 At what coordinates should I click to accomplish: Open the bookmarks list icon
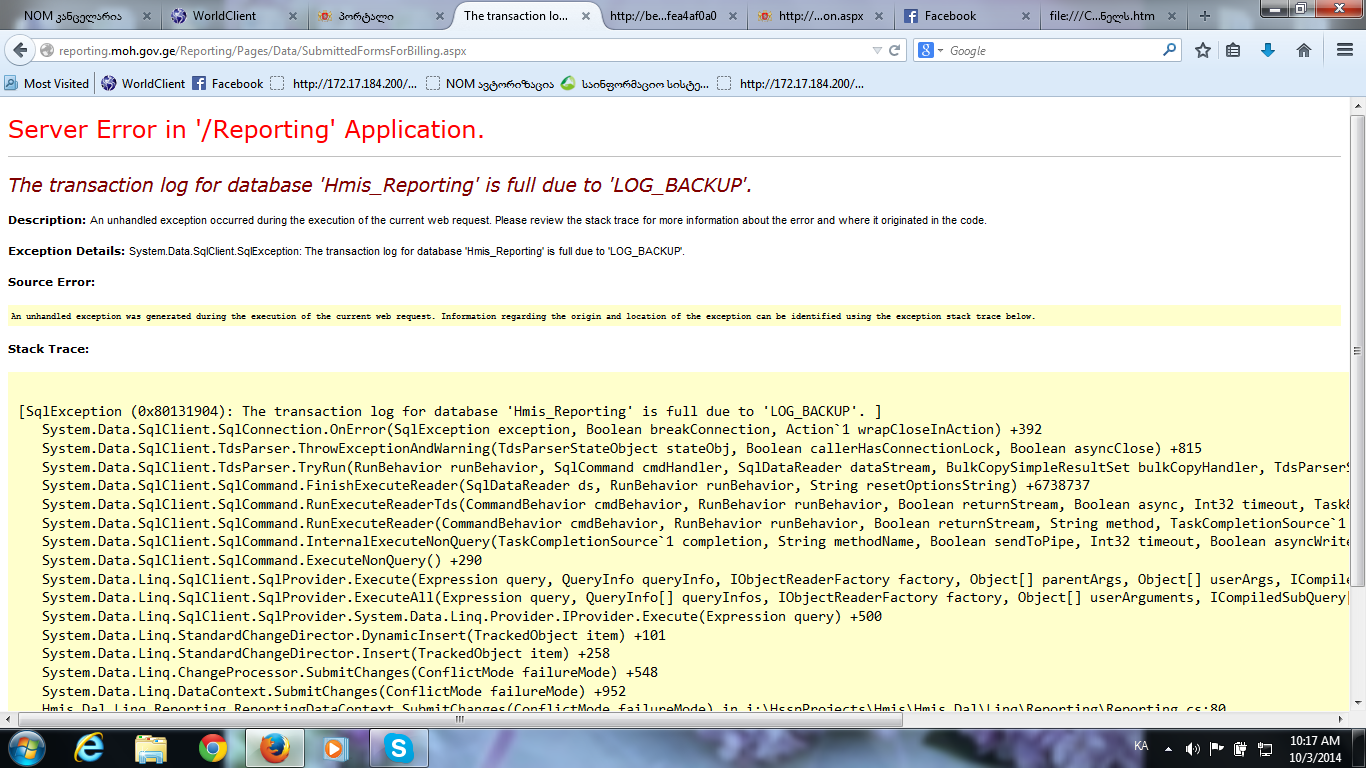pyautogui.click(x=1233, y=50)
